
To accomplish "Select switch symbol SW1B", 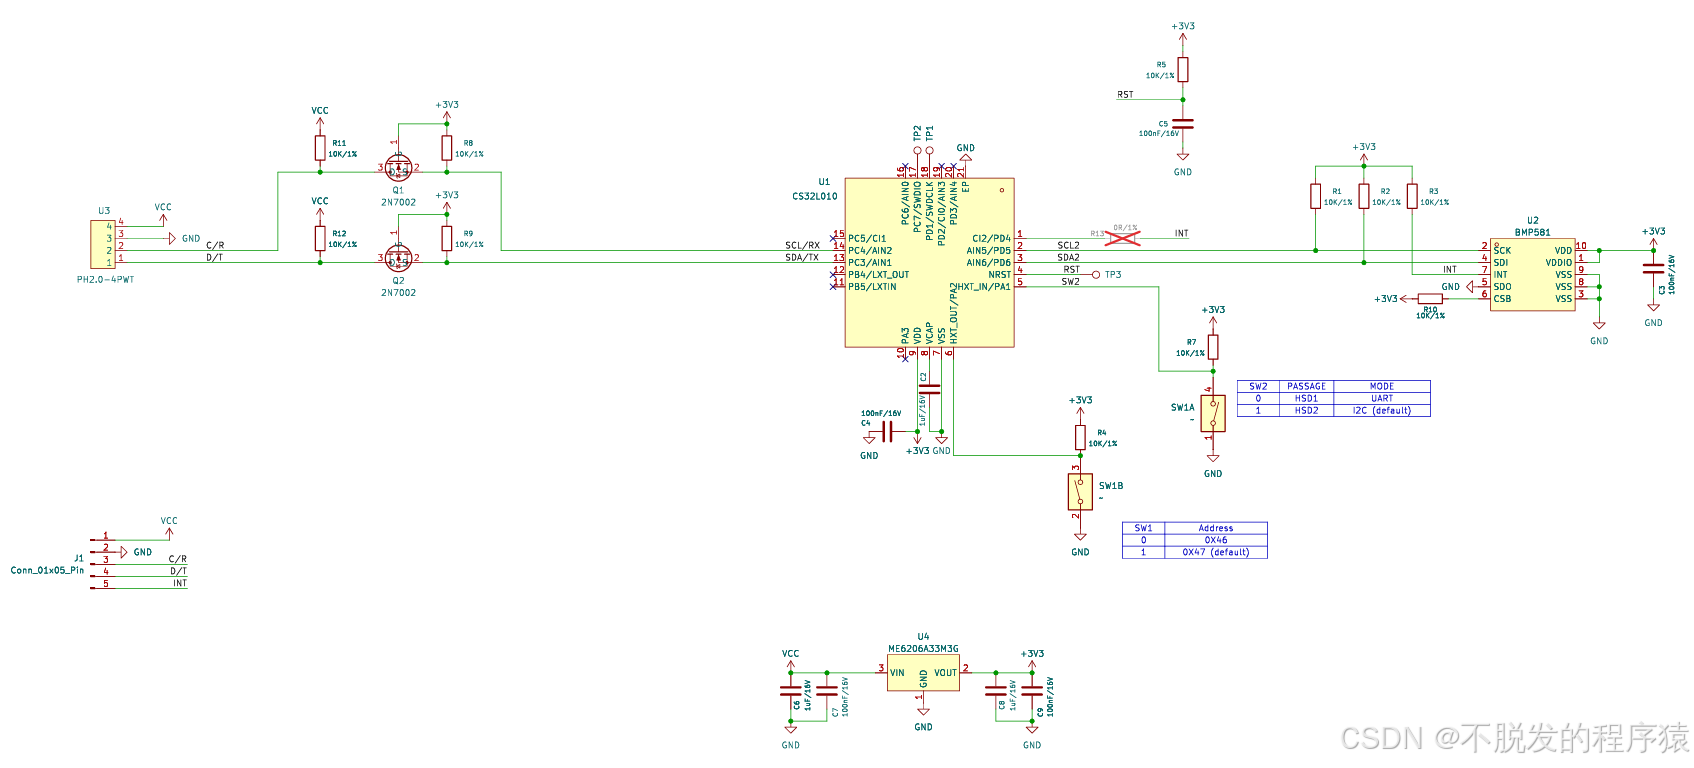I will 1080,491.
